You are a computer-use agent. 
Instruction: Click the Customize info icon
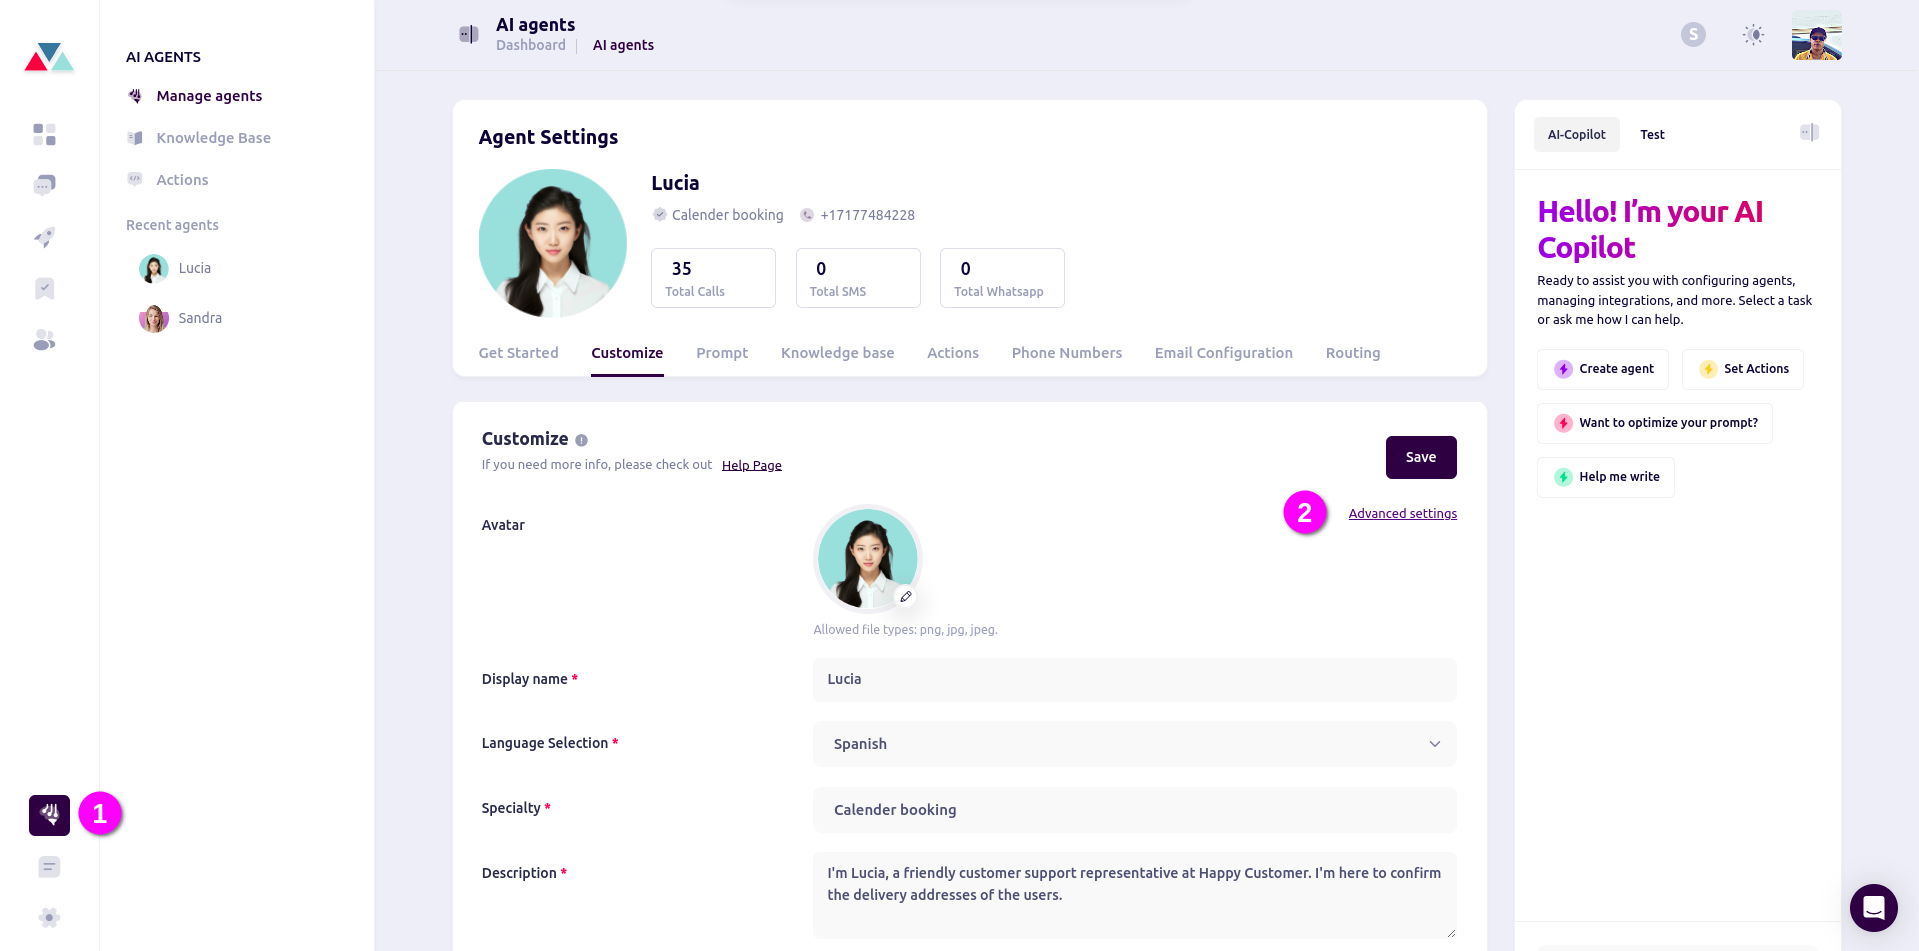tap(581, 440)
